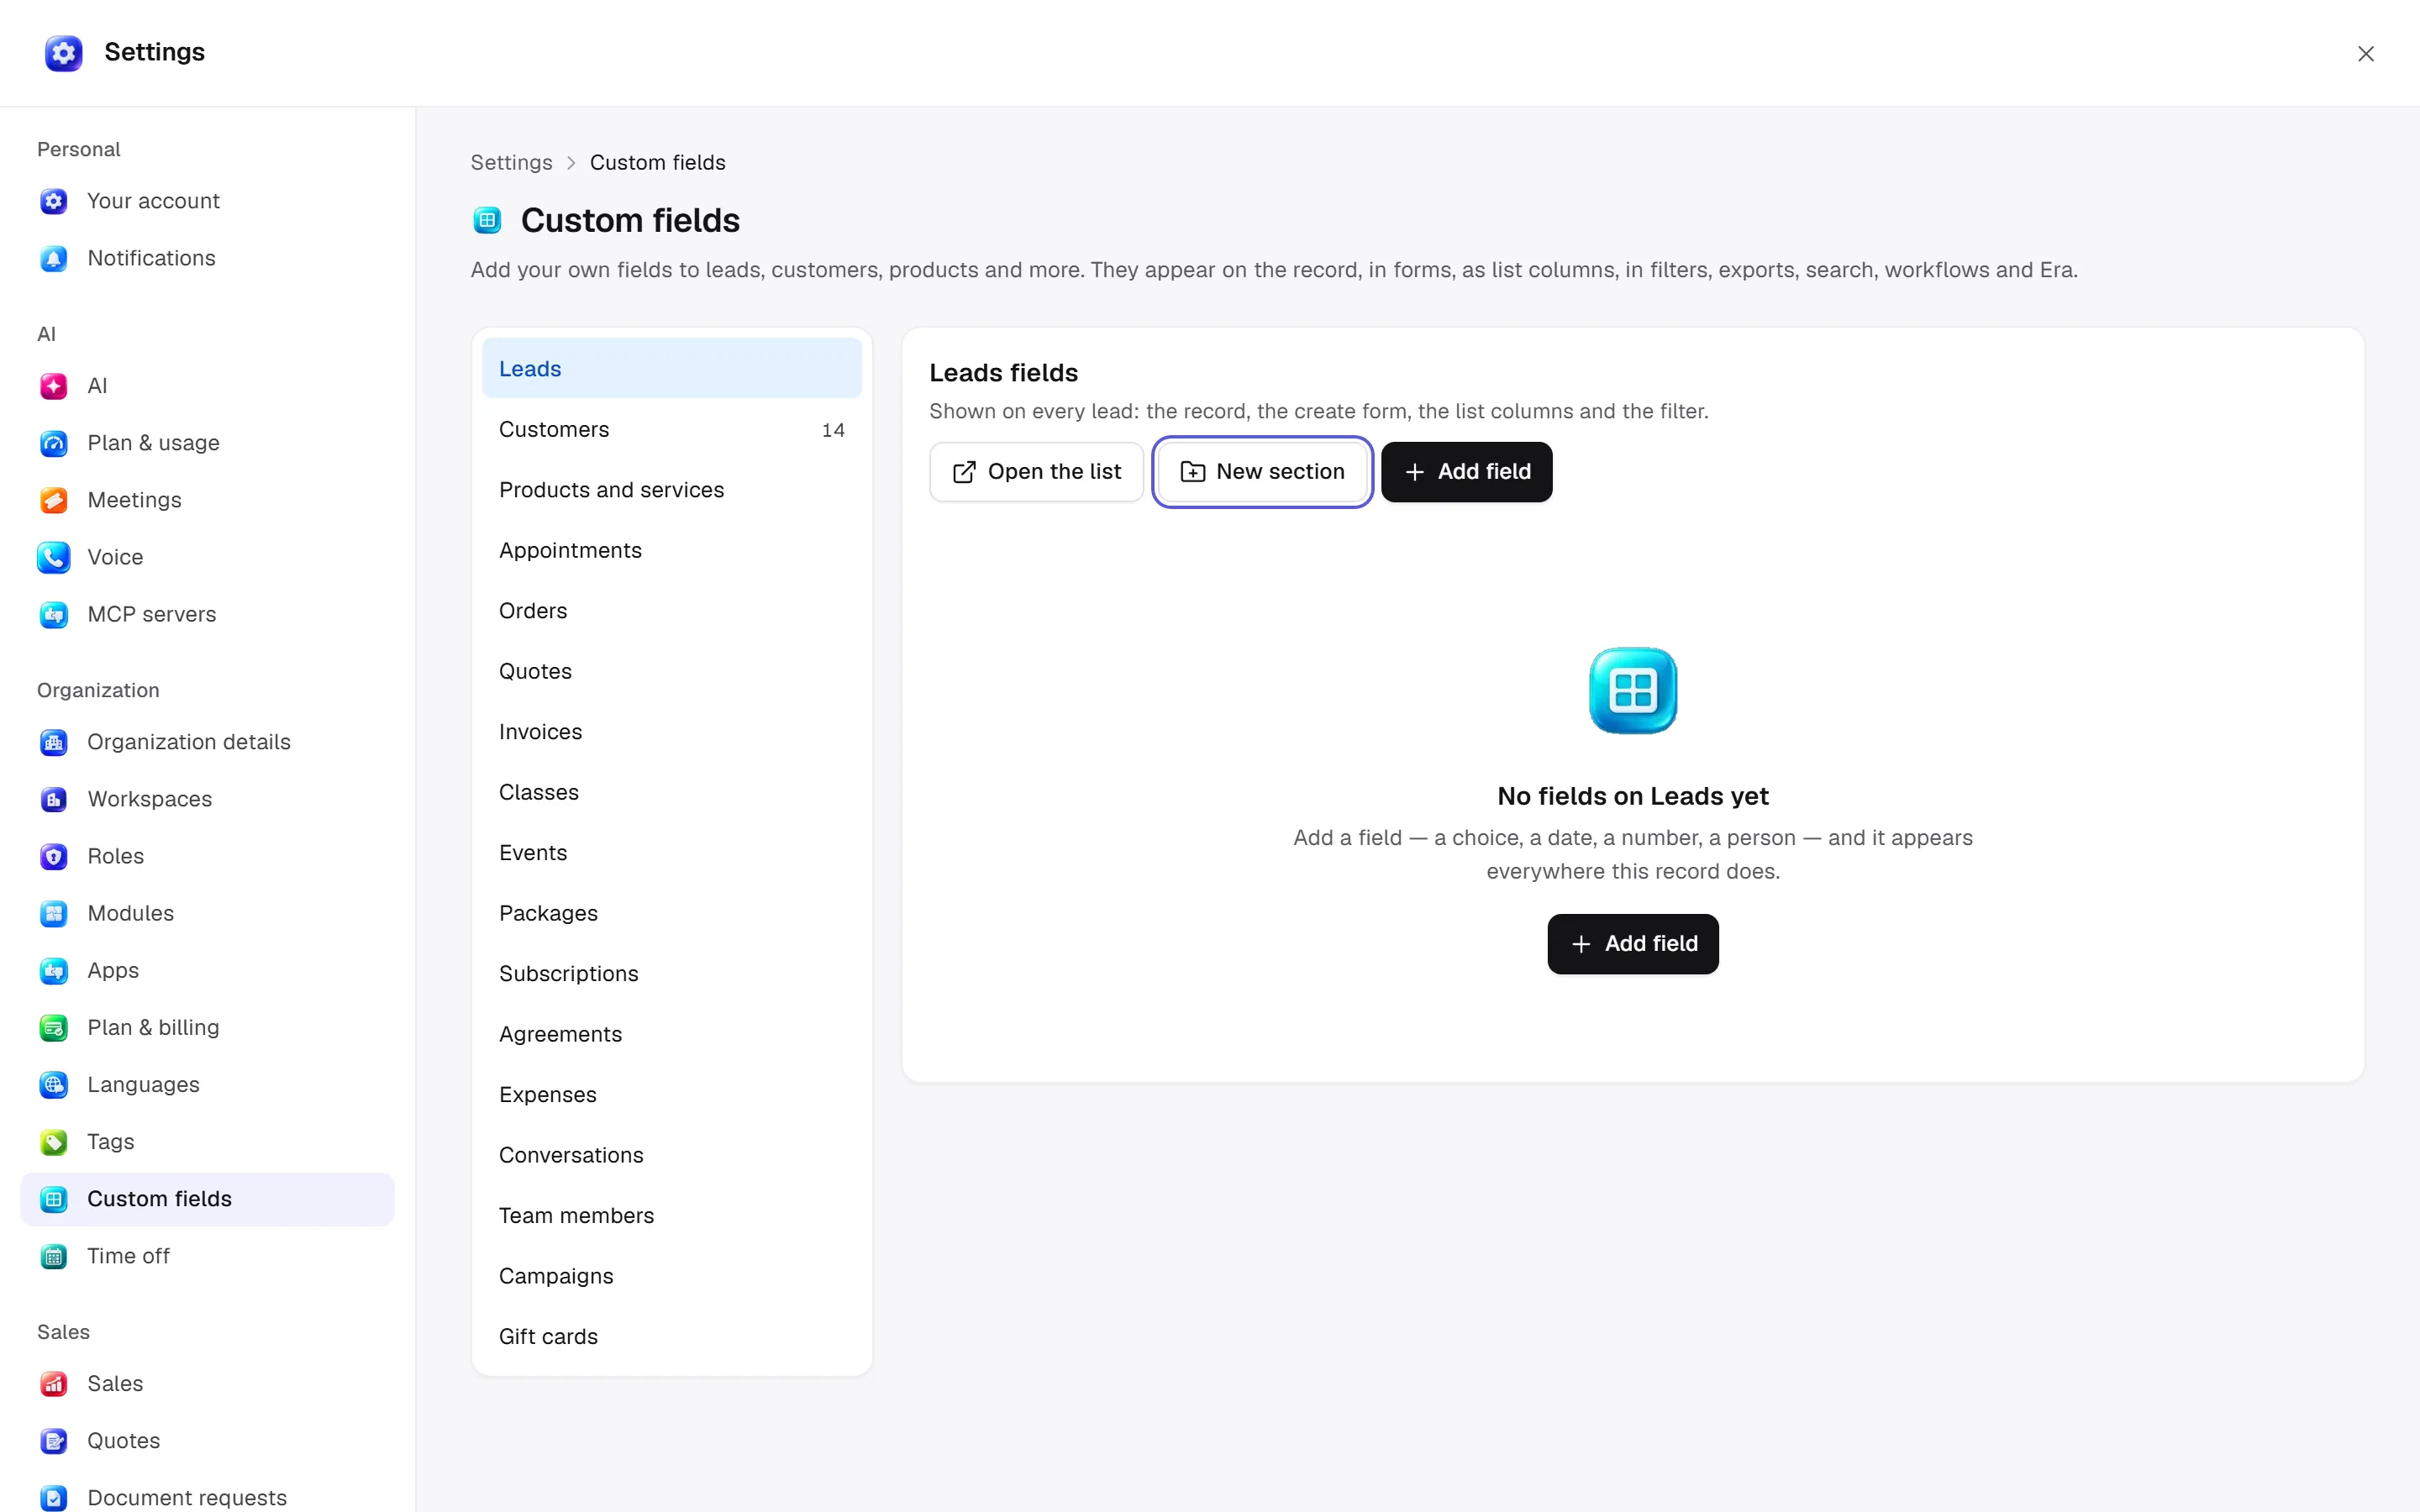The image size is (2420, 1512).
Task: Click the Voice phone icon
Action: (x=54, y=557)
